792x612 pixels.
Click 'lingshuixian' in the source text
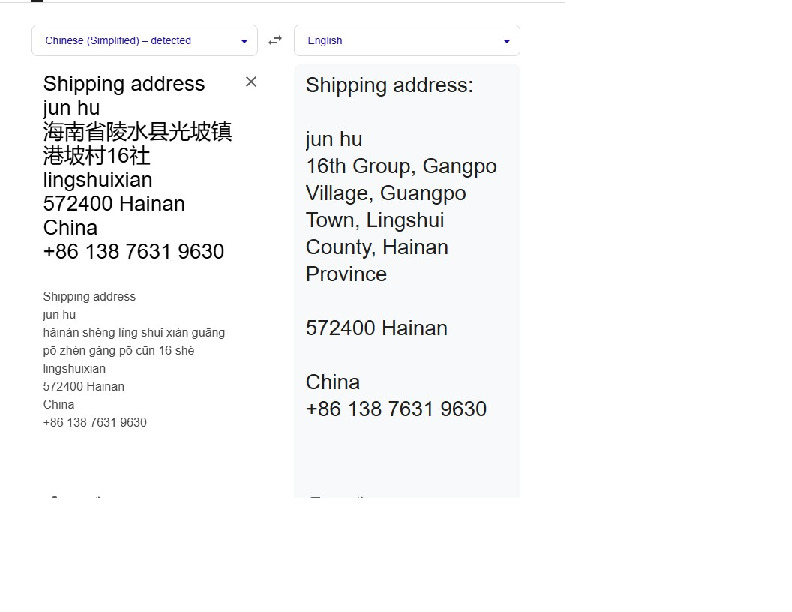tap(97, 180)
